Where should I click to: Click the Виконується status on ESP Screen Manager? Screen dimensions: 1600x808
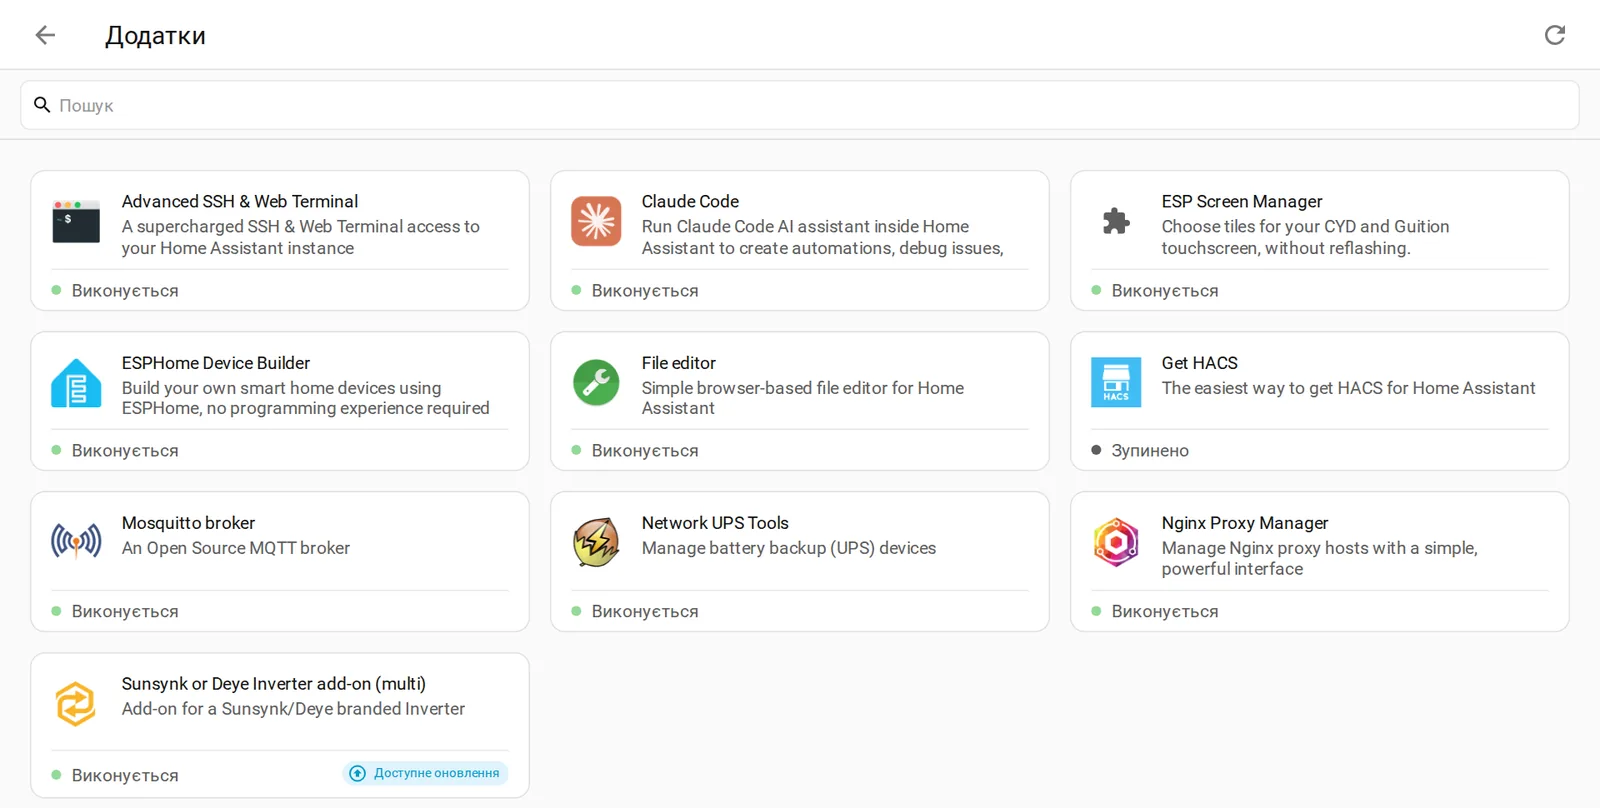point(1165,291)
